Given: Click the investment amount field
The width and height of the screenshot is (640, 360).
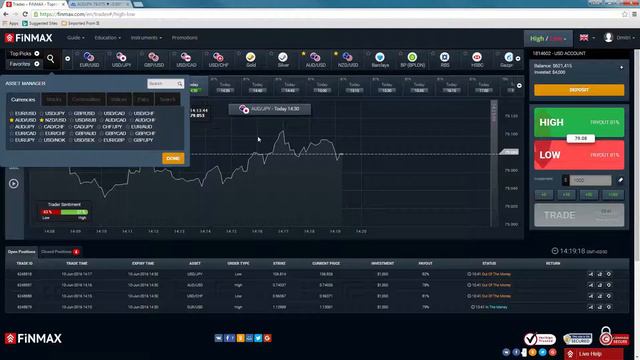Looking at the screenshot, I should pos(590,180).
